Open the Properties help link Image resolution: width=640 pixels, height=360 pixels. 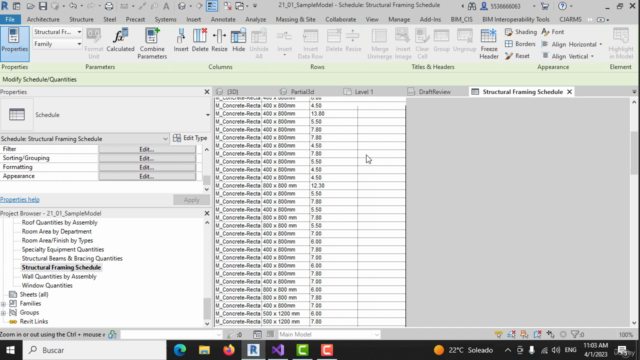coord(20,200)
